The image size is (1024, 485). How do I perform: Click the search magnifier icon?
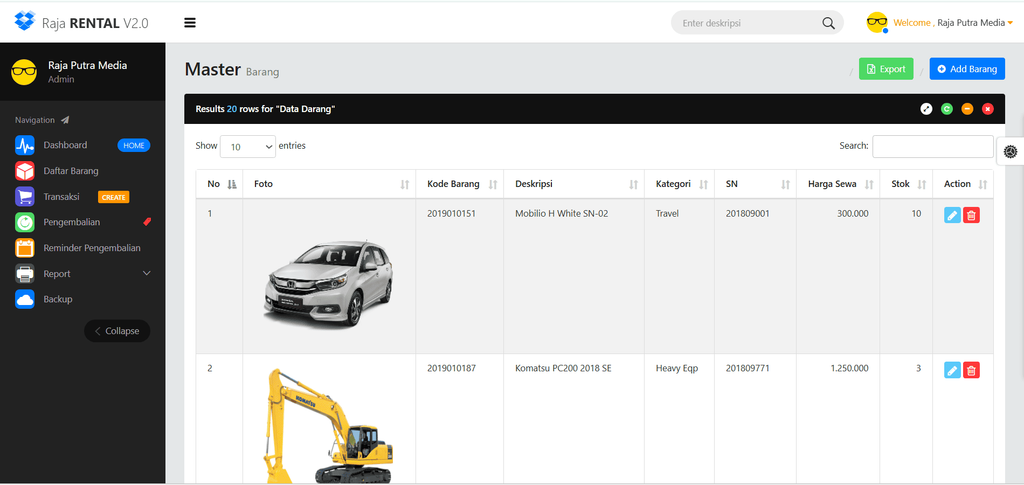click(x=828, y=23)
